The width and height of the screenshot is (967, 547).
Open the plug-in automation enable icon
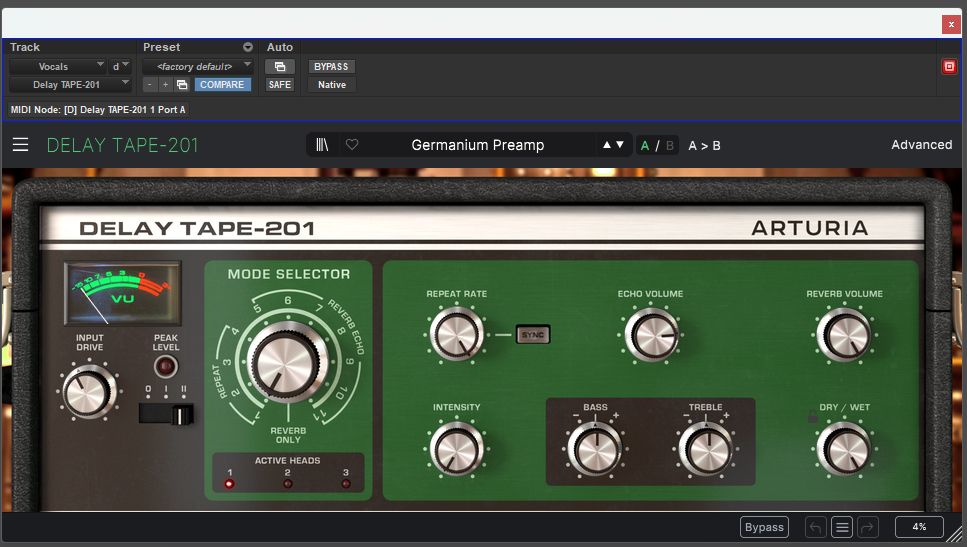click(x=279, y=67)
